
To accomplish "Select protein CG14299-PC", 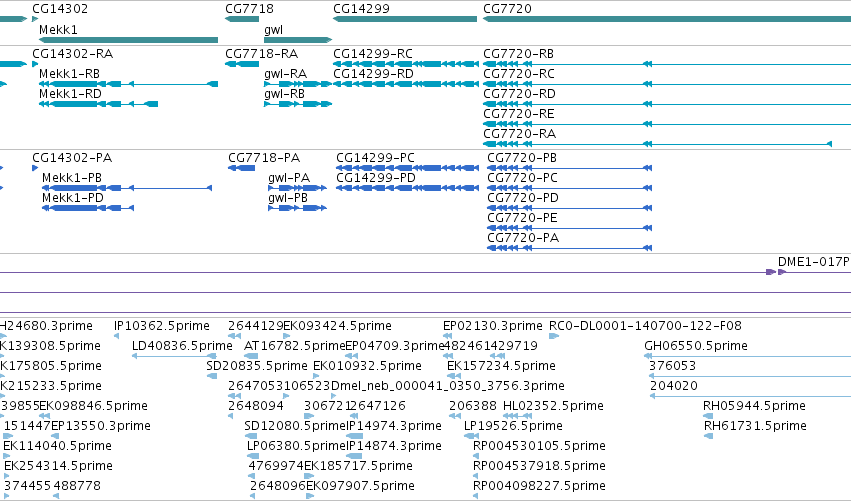I will pyautogui.click(x=376, y=158).
